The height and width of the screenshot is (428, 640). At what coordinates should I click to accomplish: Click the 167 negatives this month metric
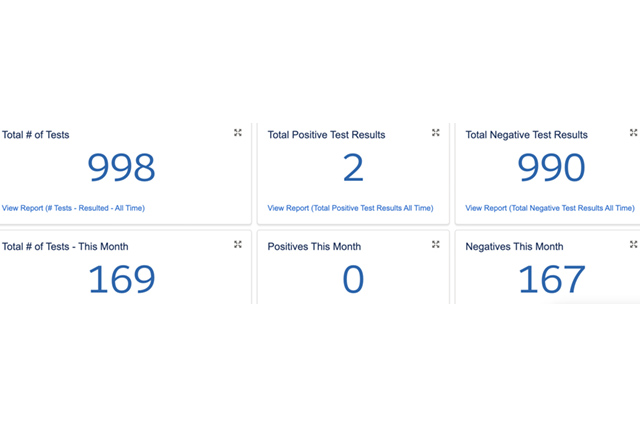(x=551, y=280)
